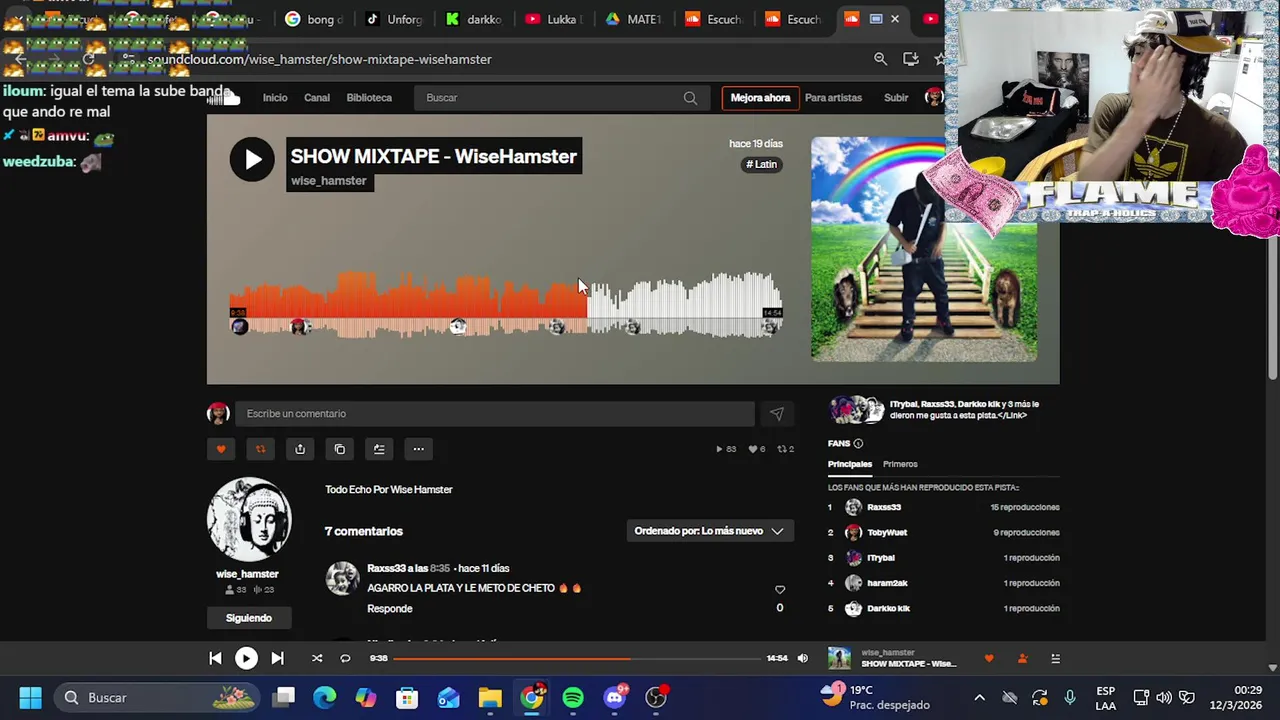Open Discord from the taskbar
Image resolution: width=1280 pixels, height=720 pixels.
[615, 697]
